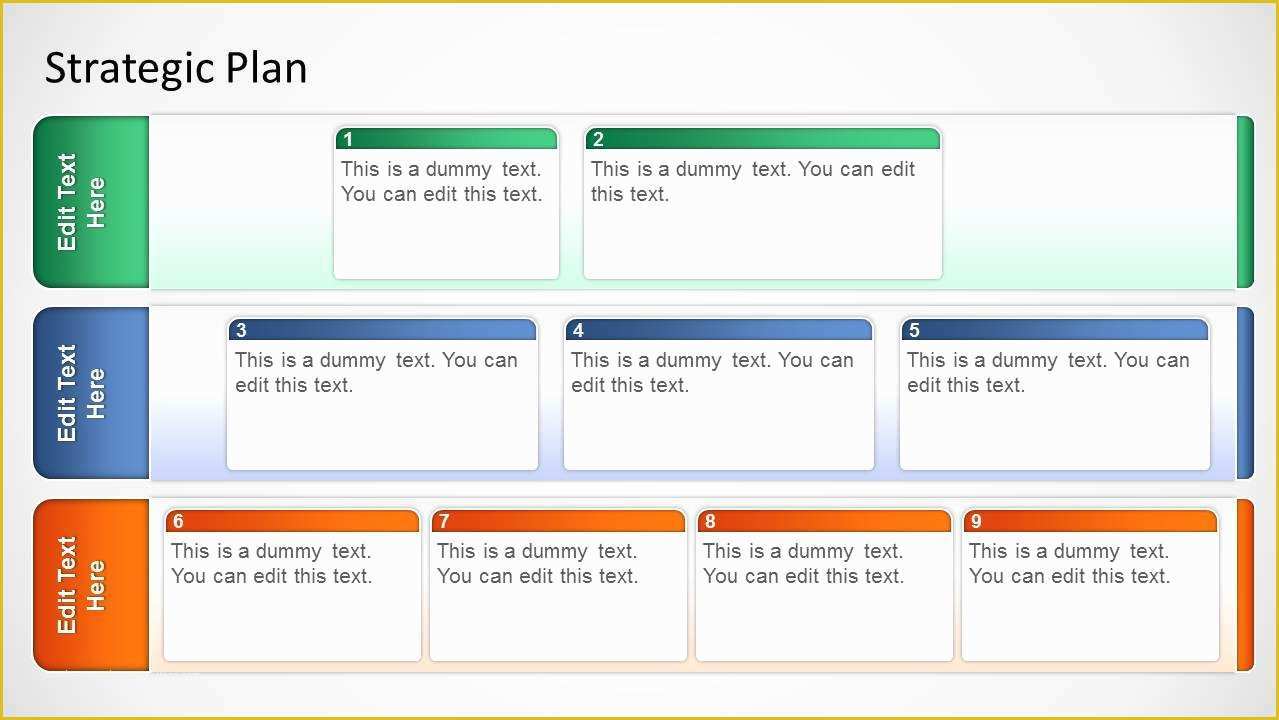
Task: Select the orange end cap of third row
Action: [x=1245, y=585]
